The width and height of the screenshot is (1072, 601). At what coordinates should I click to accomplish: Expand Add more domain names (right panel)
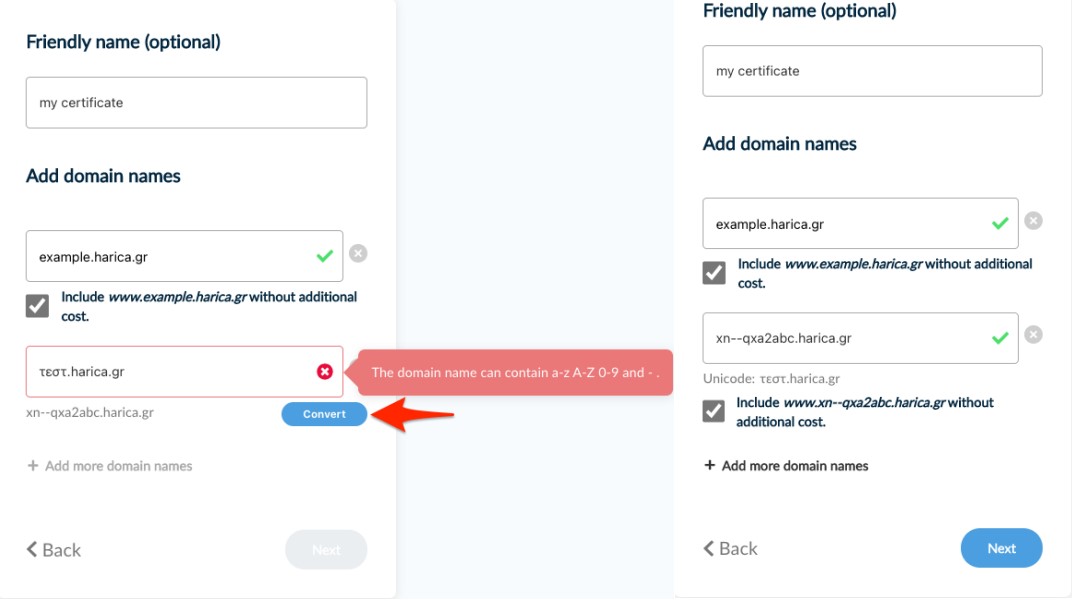[787, 466]
